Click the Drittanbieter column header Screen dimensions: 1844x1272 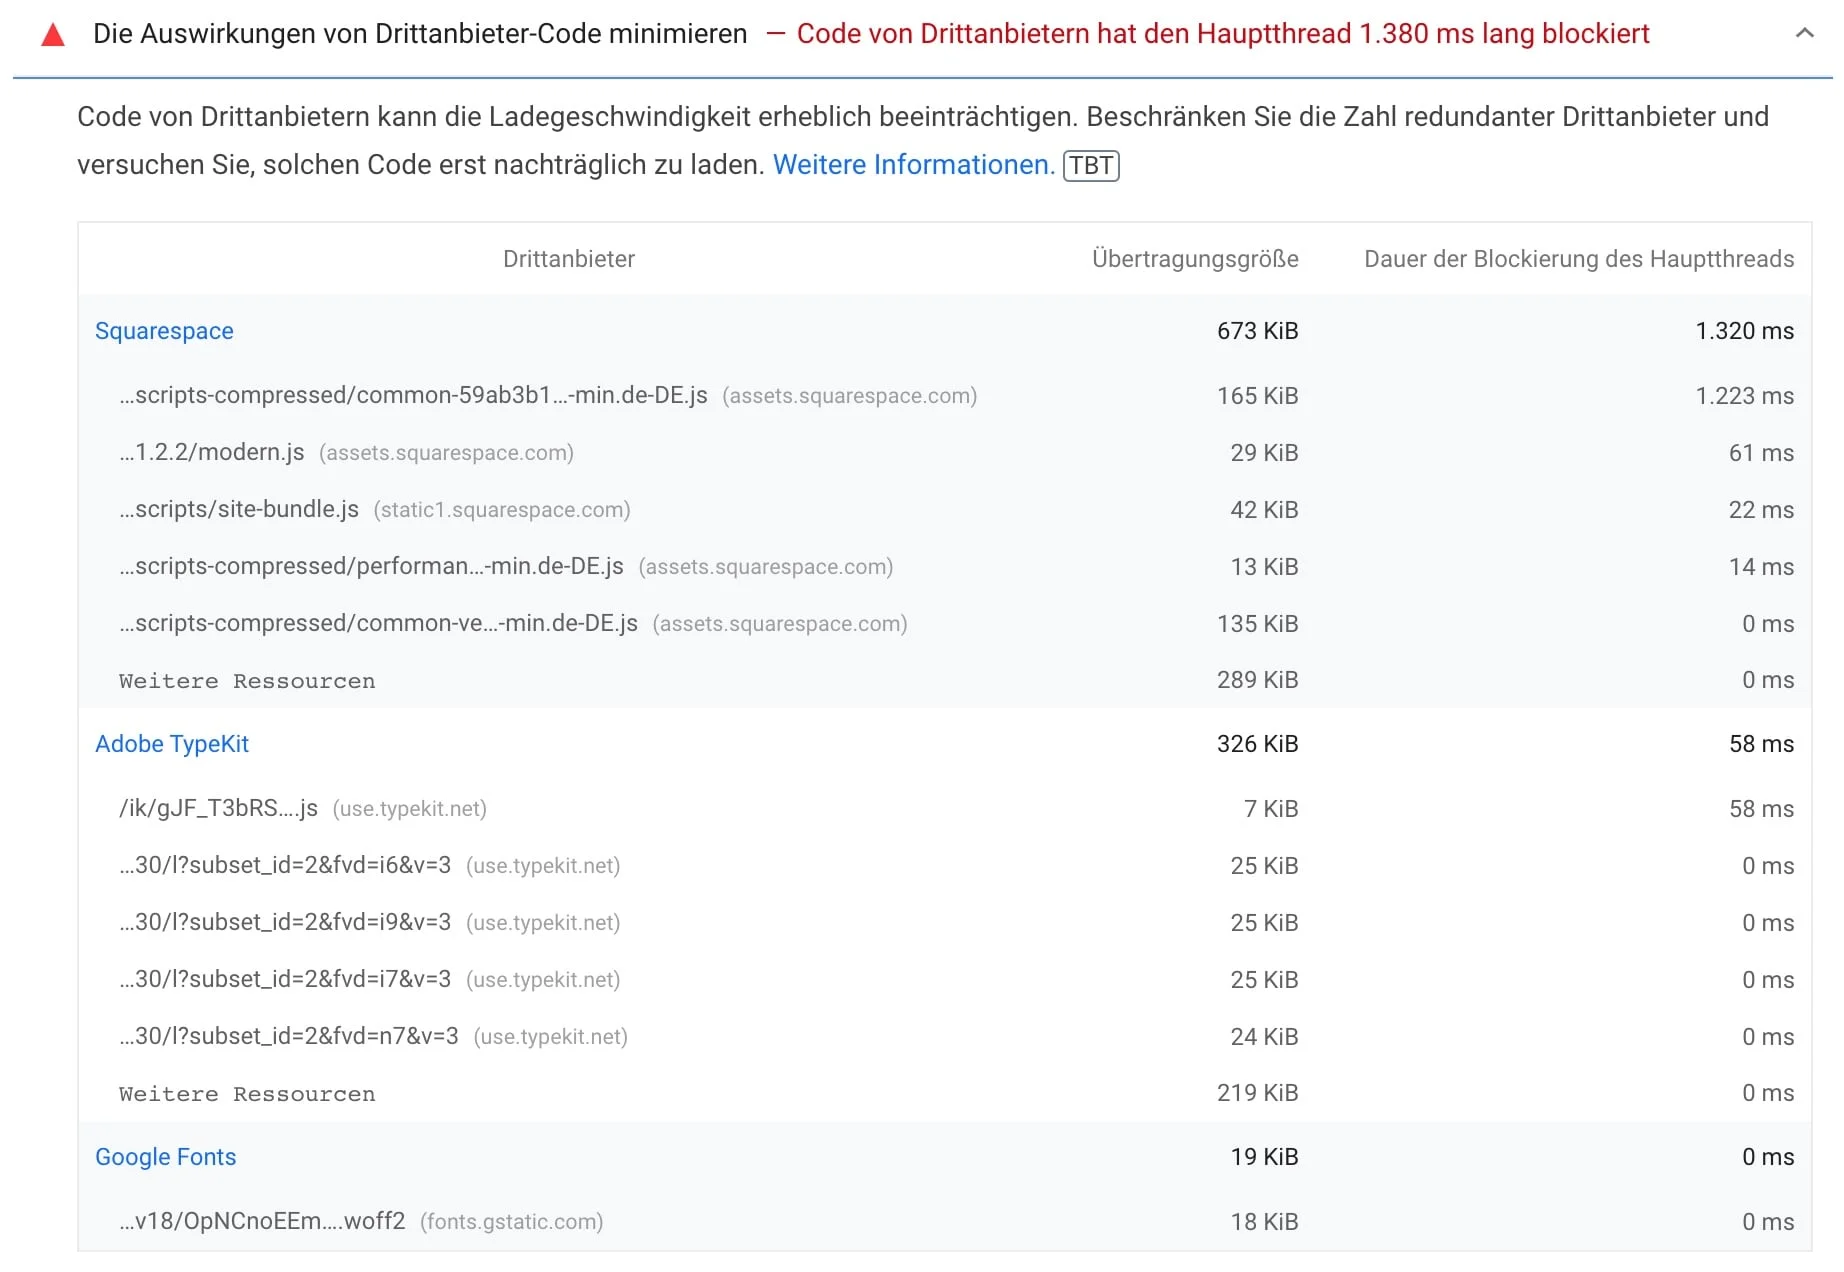click(568, 259)
